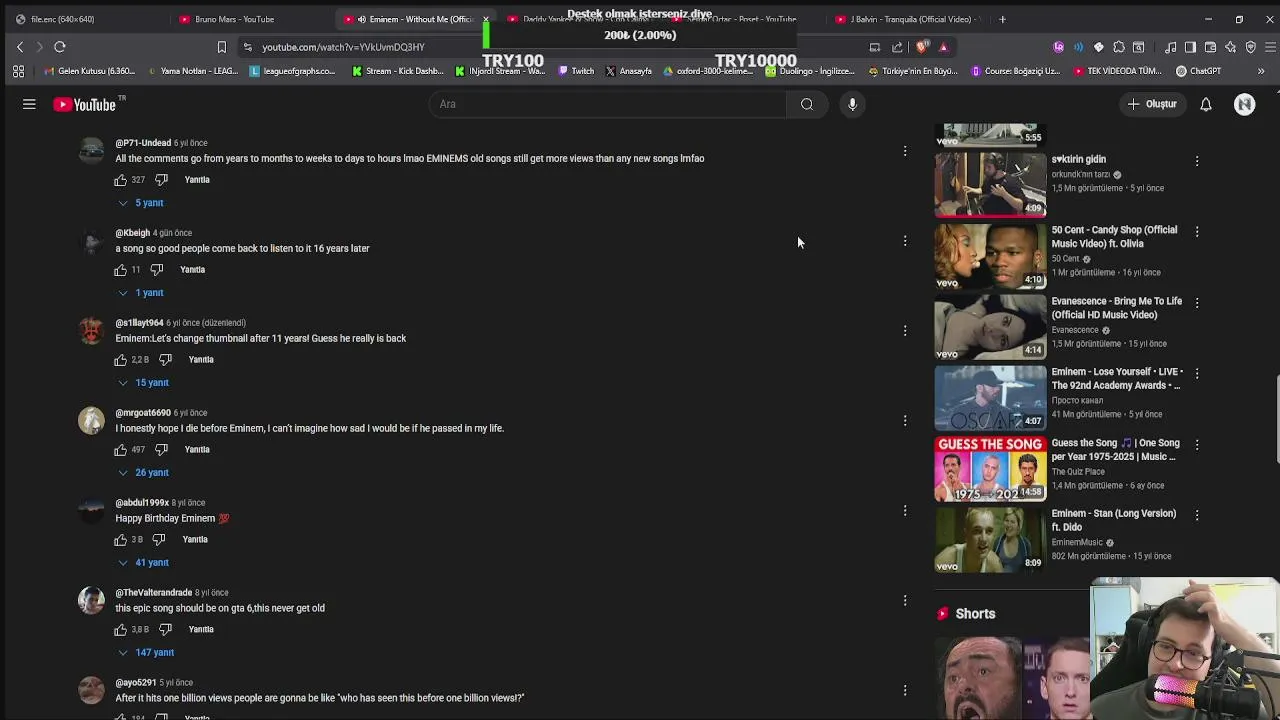Open YouTube notifications bell
This screenshot has width=1280, height=720.
coord(1206,104)
